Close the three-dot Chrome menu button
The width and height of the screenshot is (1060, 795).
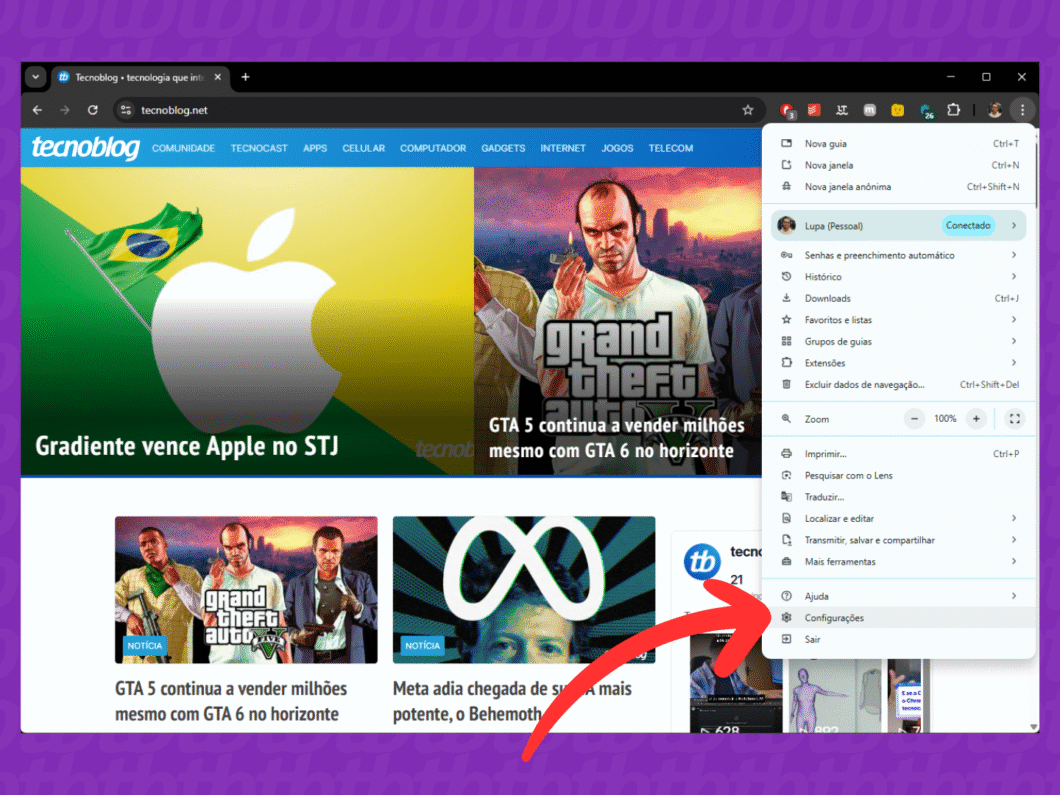pyautogui.click(x=1022, y=110)
